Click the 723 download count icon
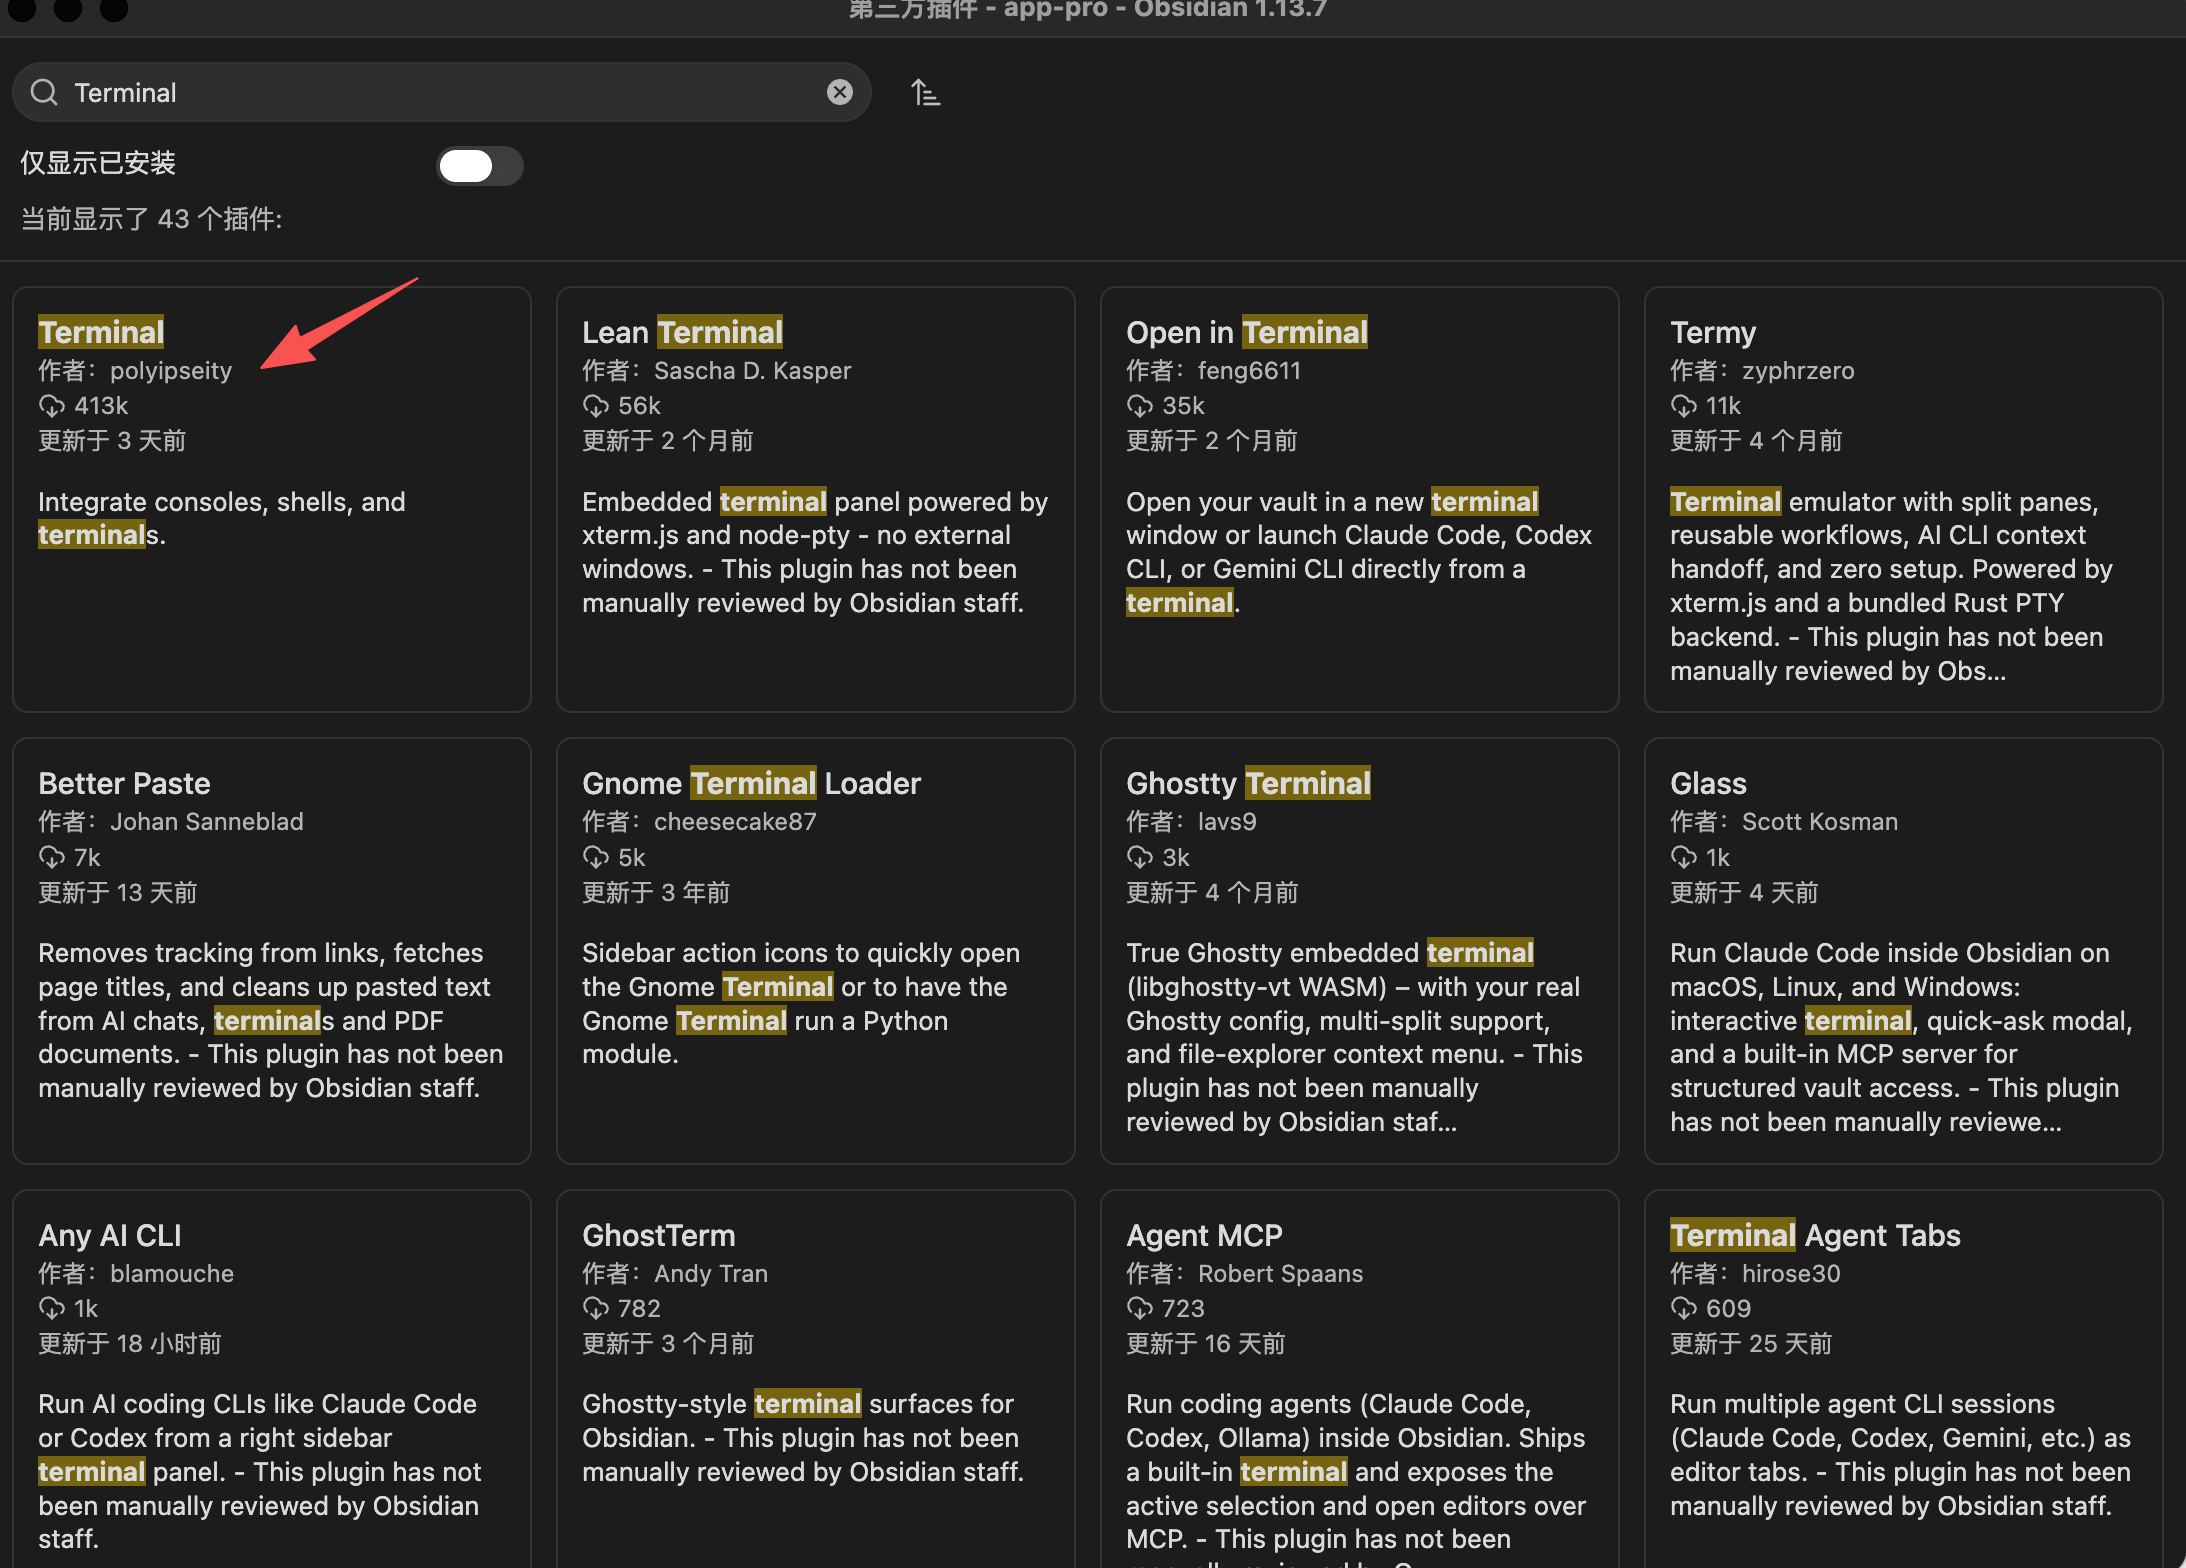The height and width of the screenshot is (1568, 2186). 1139,1308
